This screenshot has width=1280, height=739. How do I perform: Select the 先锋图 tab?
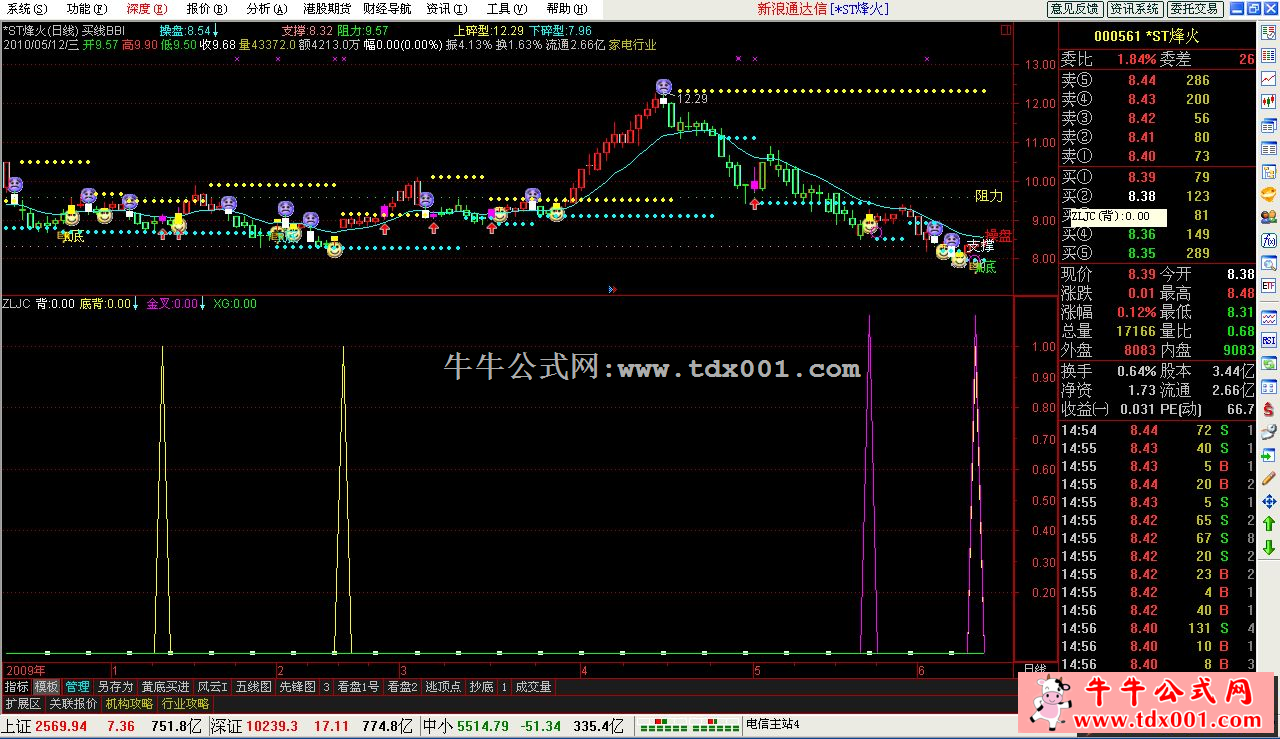click(x=297, y=687)
